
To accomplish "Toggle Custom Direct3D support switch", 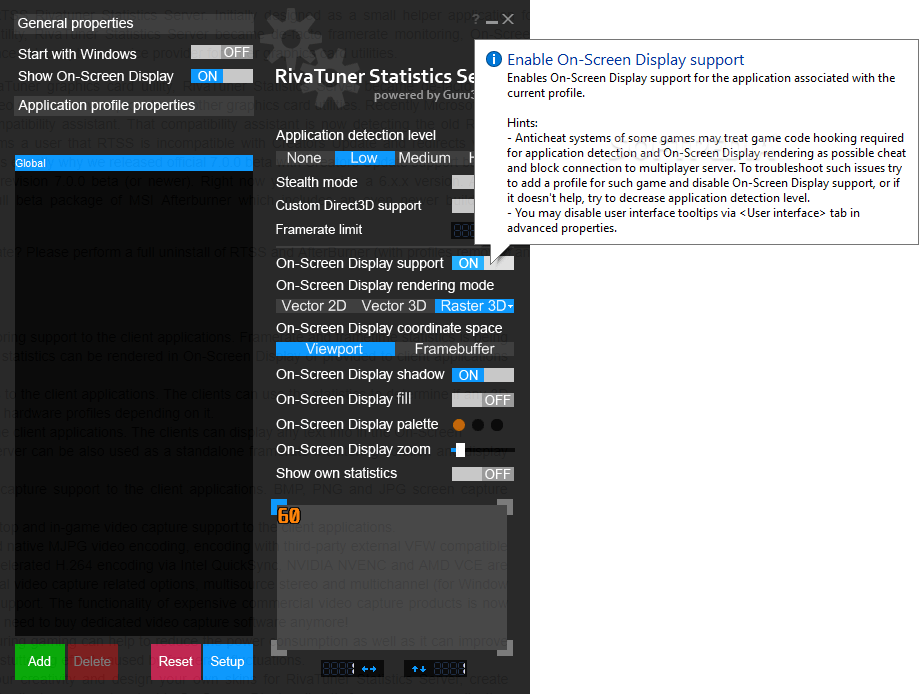I will click(462, 206).
